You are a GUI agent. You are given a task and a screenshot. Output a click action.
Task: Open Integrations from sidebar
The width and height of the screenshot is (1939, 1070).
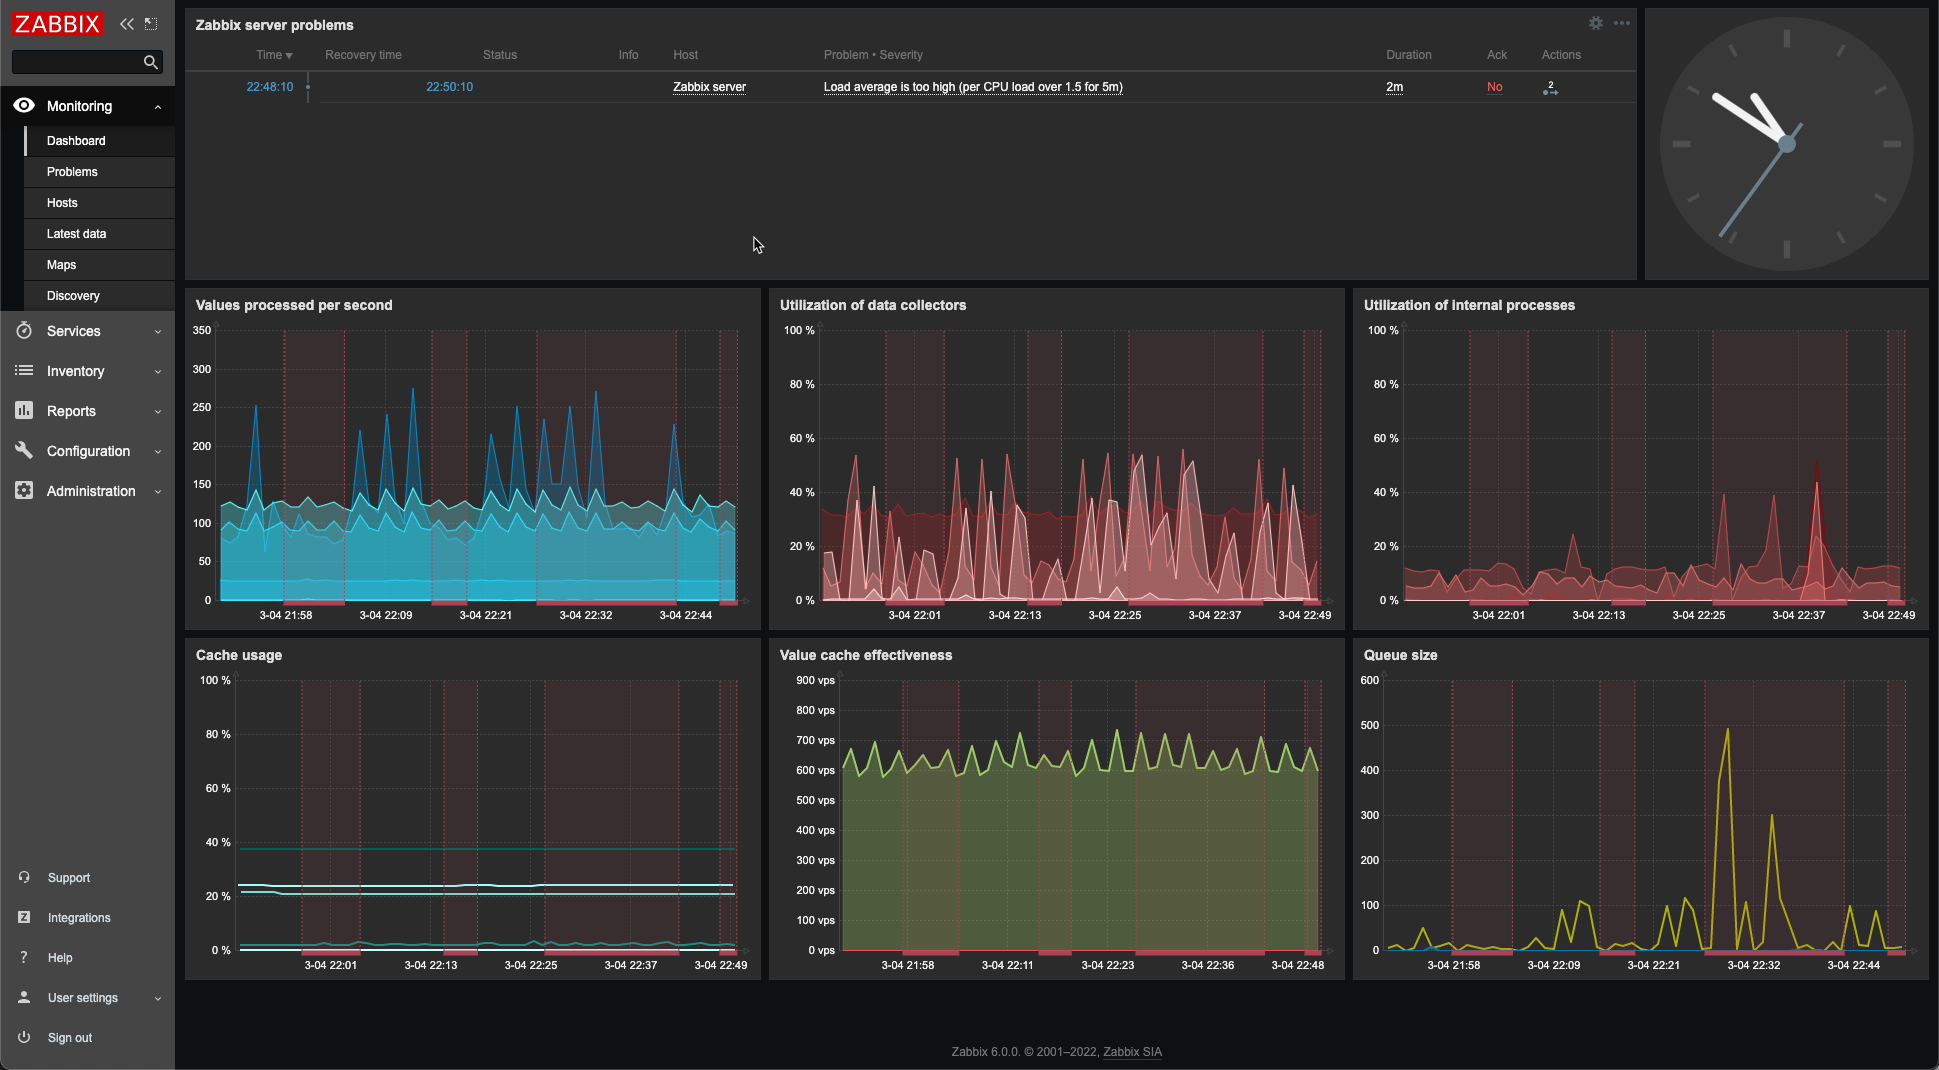pos(78,917)
